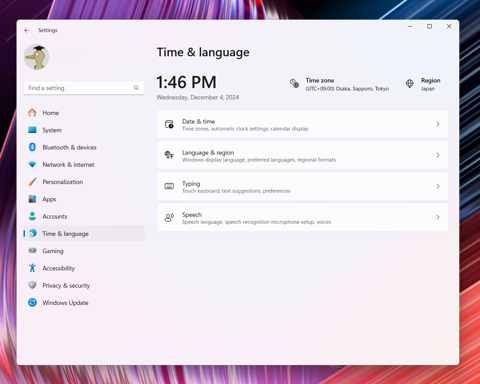Navigate to Privacy & security
The height and width of the screenshot is (384, 480).
coord(84,286)
